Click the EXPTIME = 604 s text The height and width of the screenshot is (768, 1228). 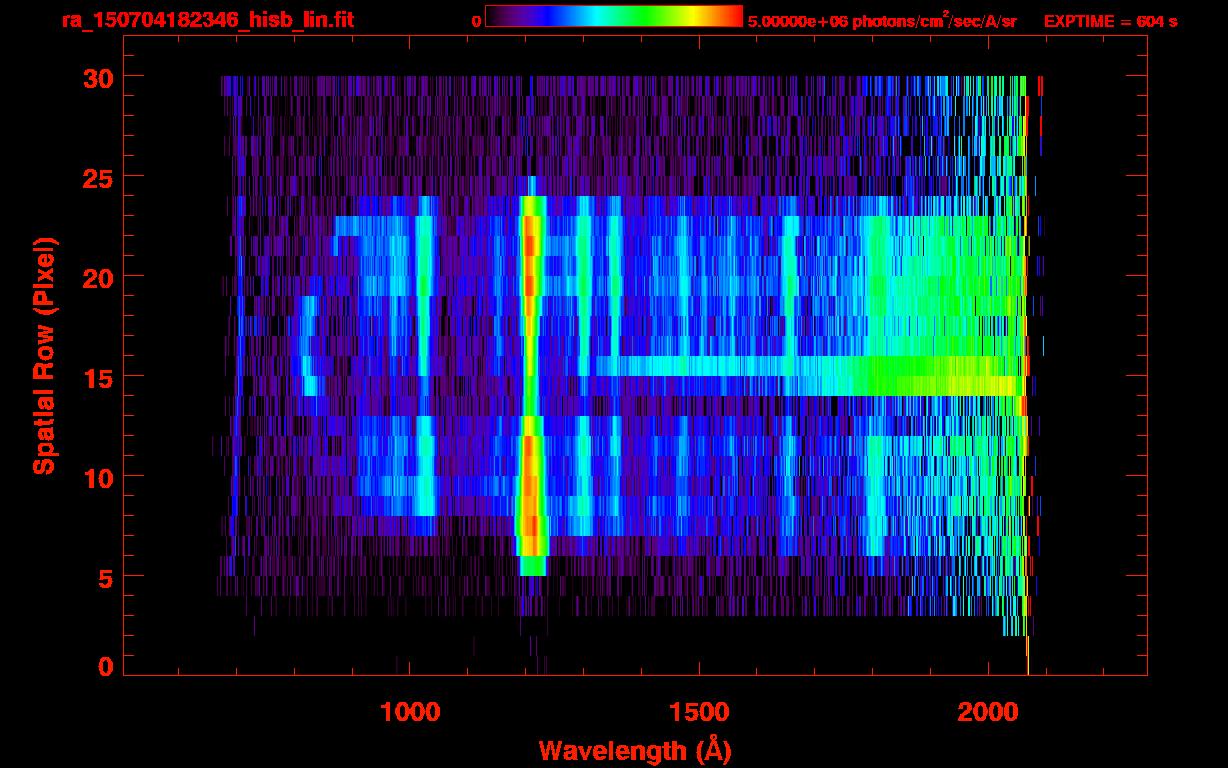1110,20
